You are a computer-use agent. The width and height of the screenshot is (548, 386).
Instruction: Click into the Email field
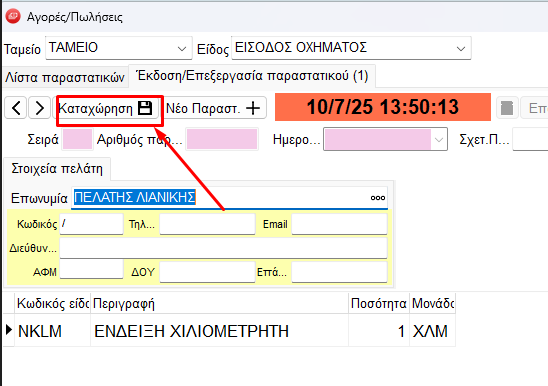(339, 224)
